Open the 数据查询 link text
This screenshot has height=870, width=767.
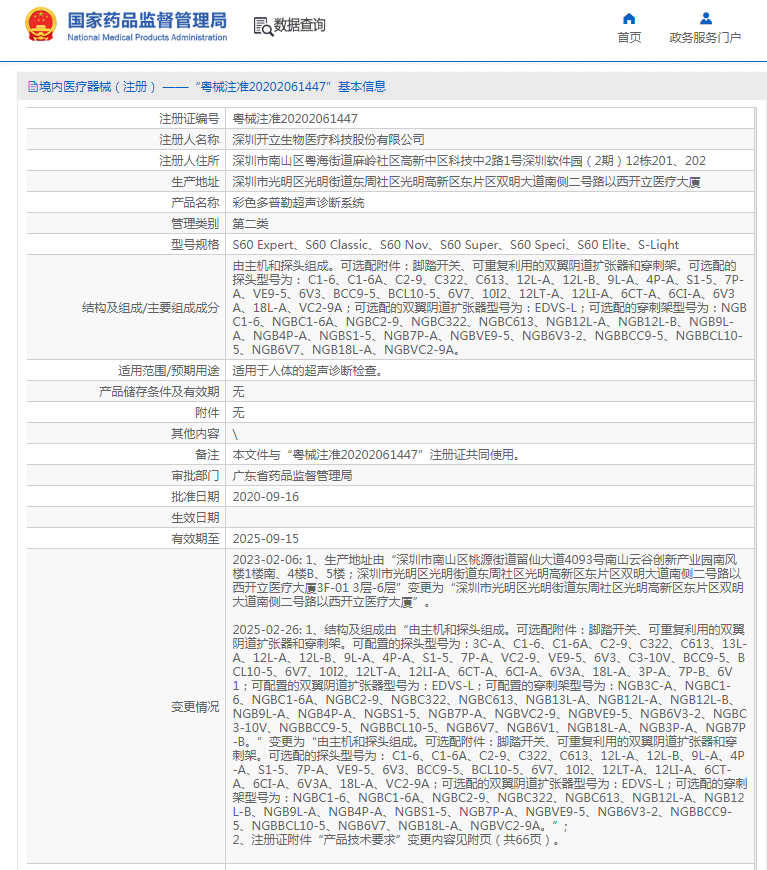click(300, 25)
